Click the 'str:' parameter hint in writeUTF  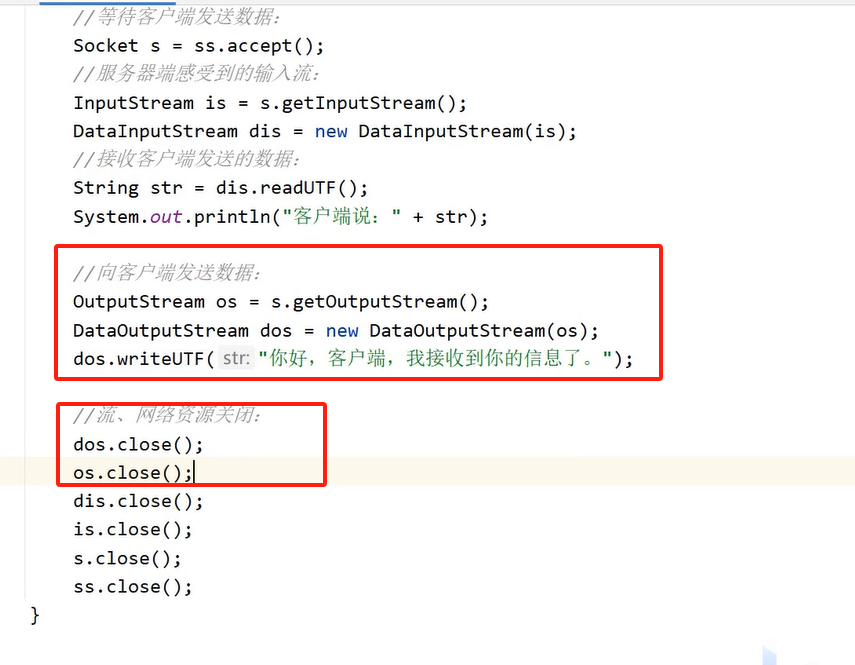236,359
